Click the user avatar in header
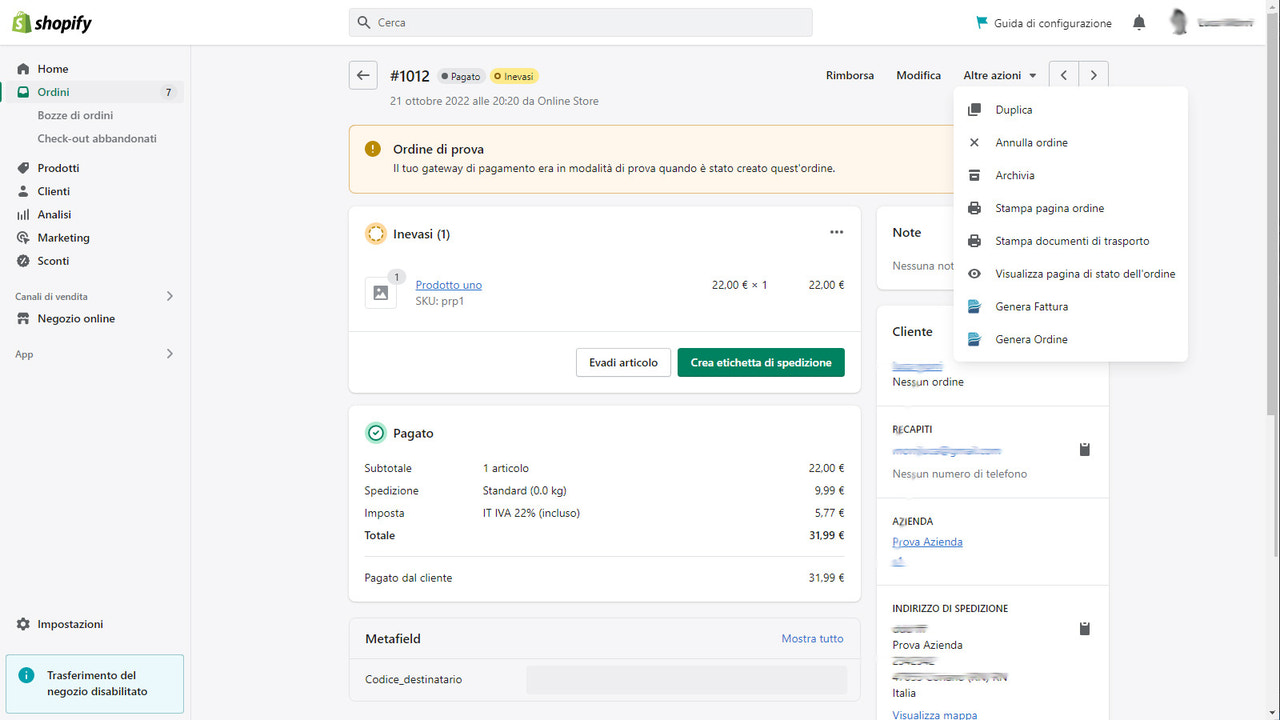Screen dimensions: 1280x720 (1180, 22)
